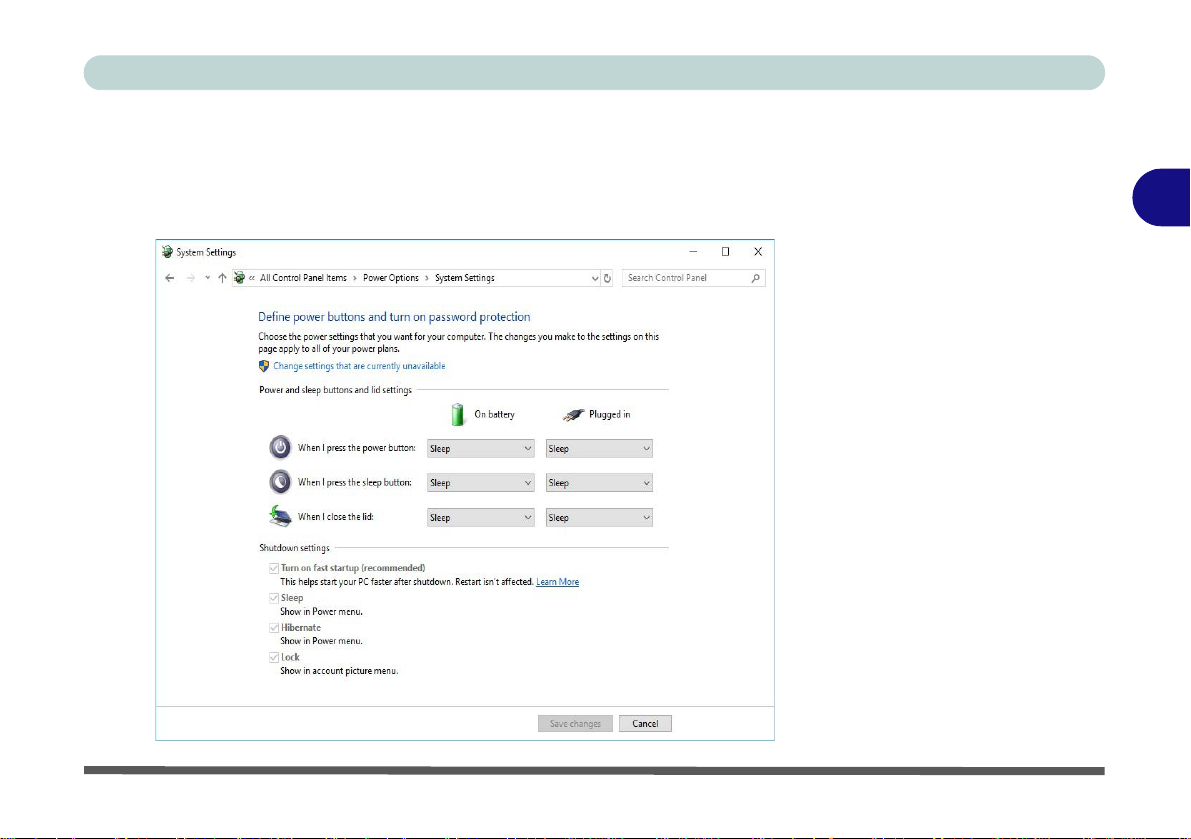Screen dimensions: 1191x839
Task: Click the sleep button moon icon
Action: click(x=280, y=481)
